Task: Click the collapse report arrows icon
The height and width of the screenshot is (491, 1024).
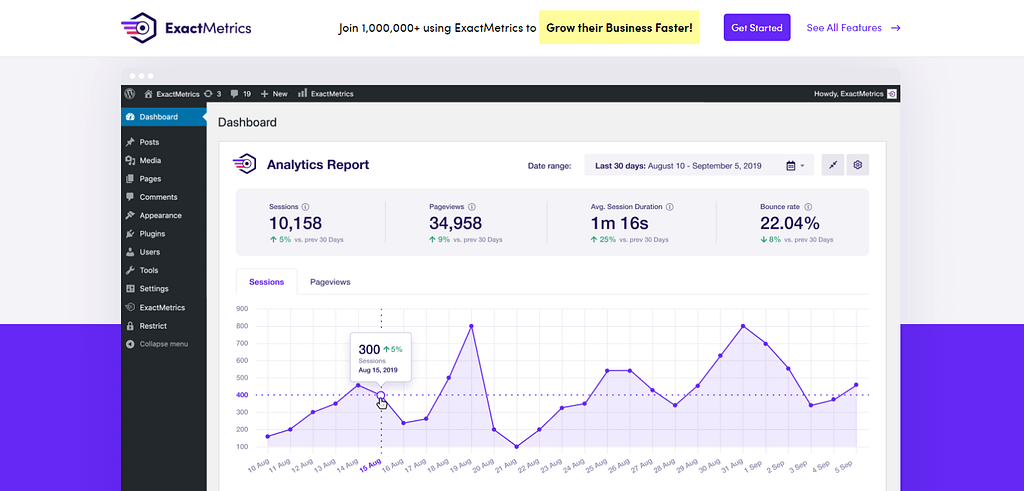Action: pos(833,165)
